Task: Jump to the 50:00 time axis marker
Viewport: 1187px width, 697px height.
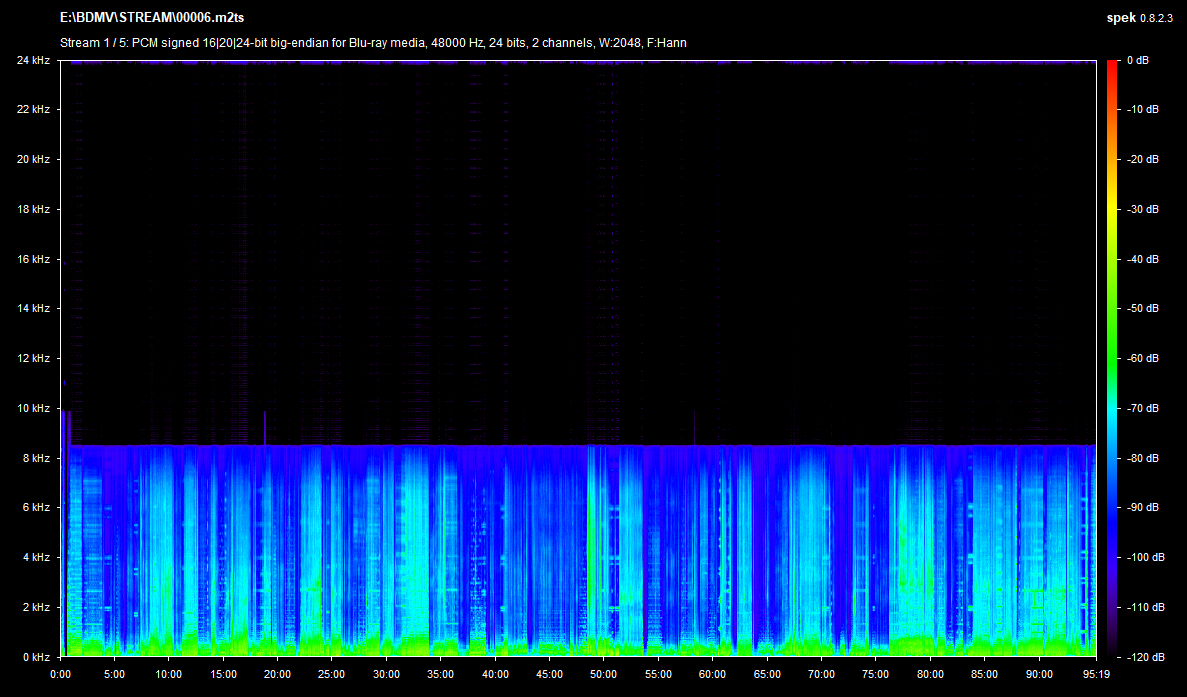Action: click(604, 674)
